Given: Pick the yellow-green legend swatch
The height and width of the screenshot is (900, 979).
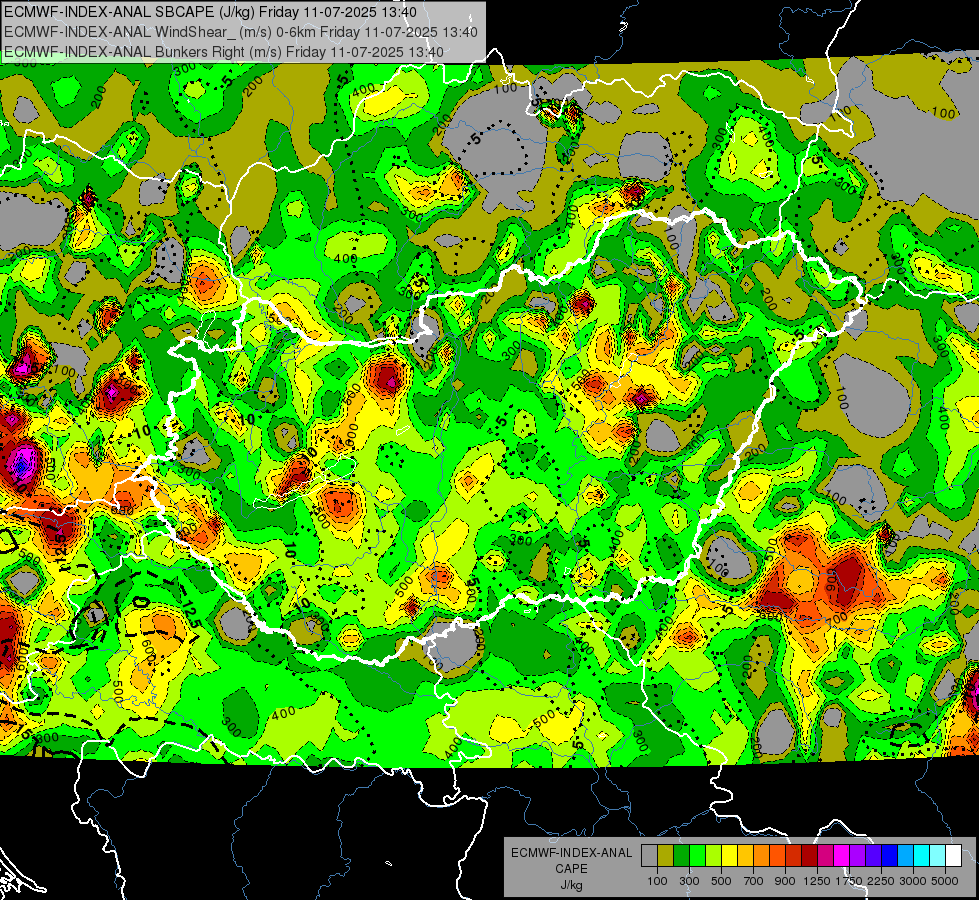Looking at the screenshot, I should click(x=714, y=856).
